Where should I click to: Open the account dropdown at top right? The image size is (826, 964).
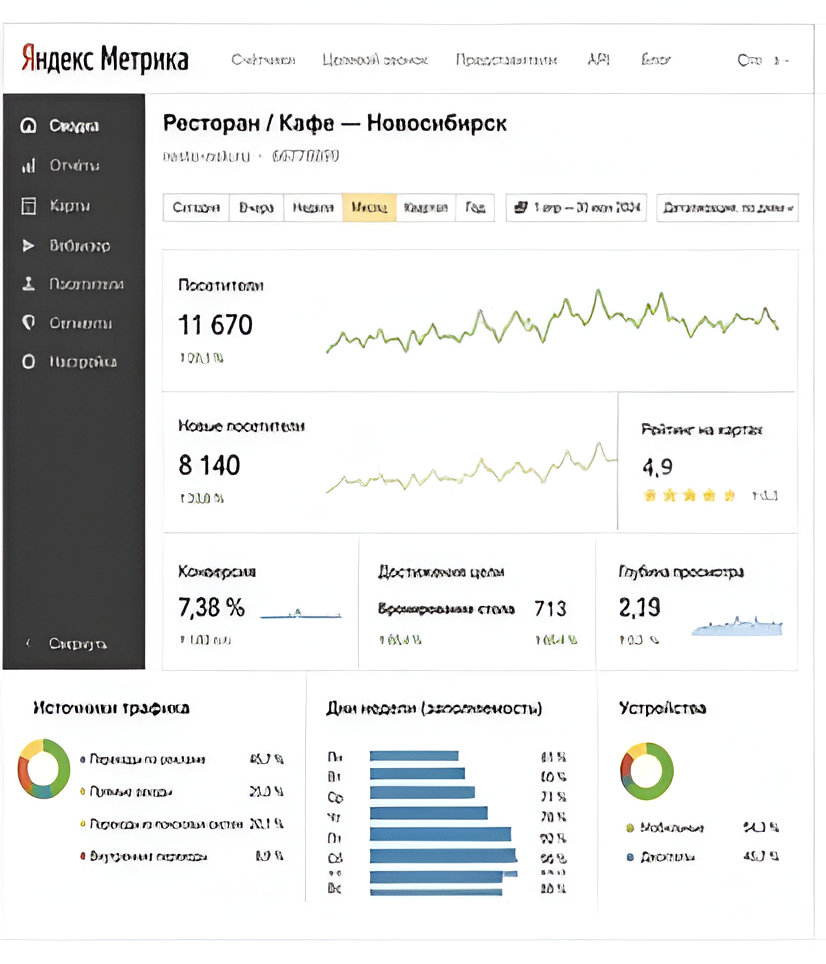point(764,60)
